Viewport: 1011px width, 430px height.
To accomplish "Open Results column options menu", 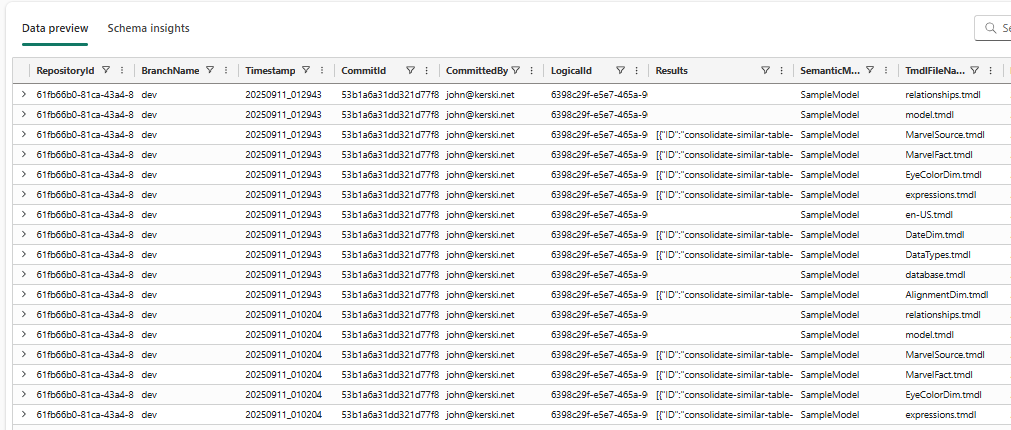I will 781,71.
